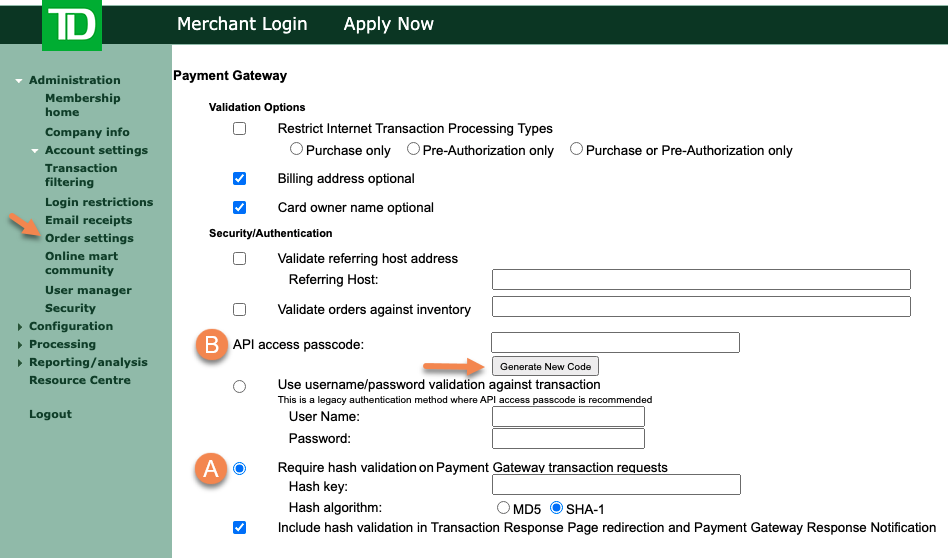Open the Merchant Login tab

[x=242, y=24]
